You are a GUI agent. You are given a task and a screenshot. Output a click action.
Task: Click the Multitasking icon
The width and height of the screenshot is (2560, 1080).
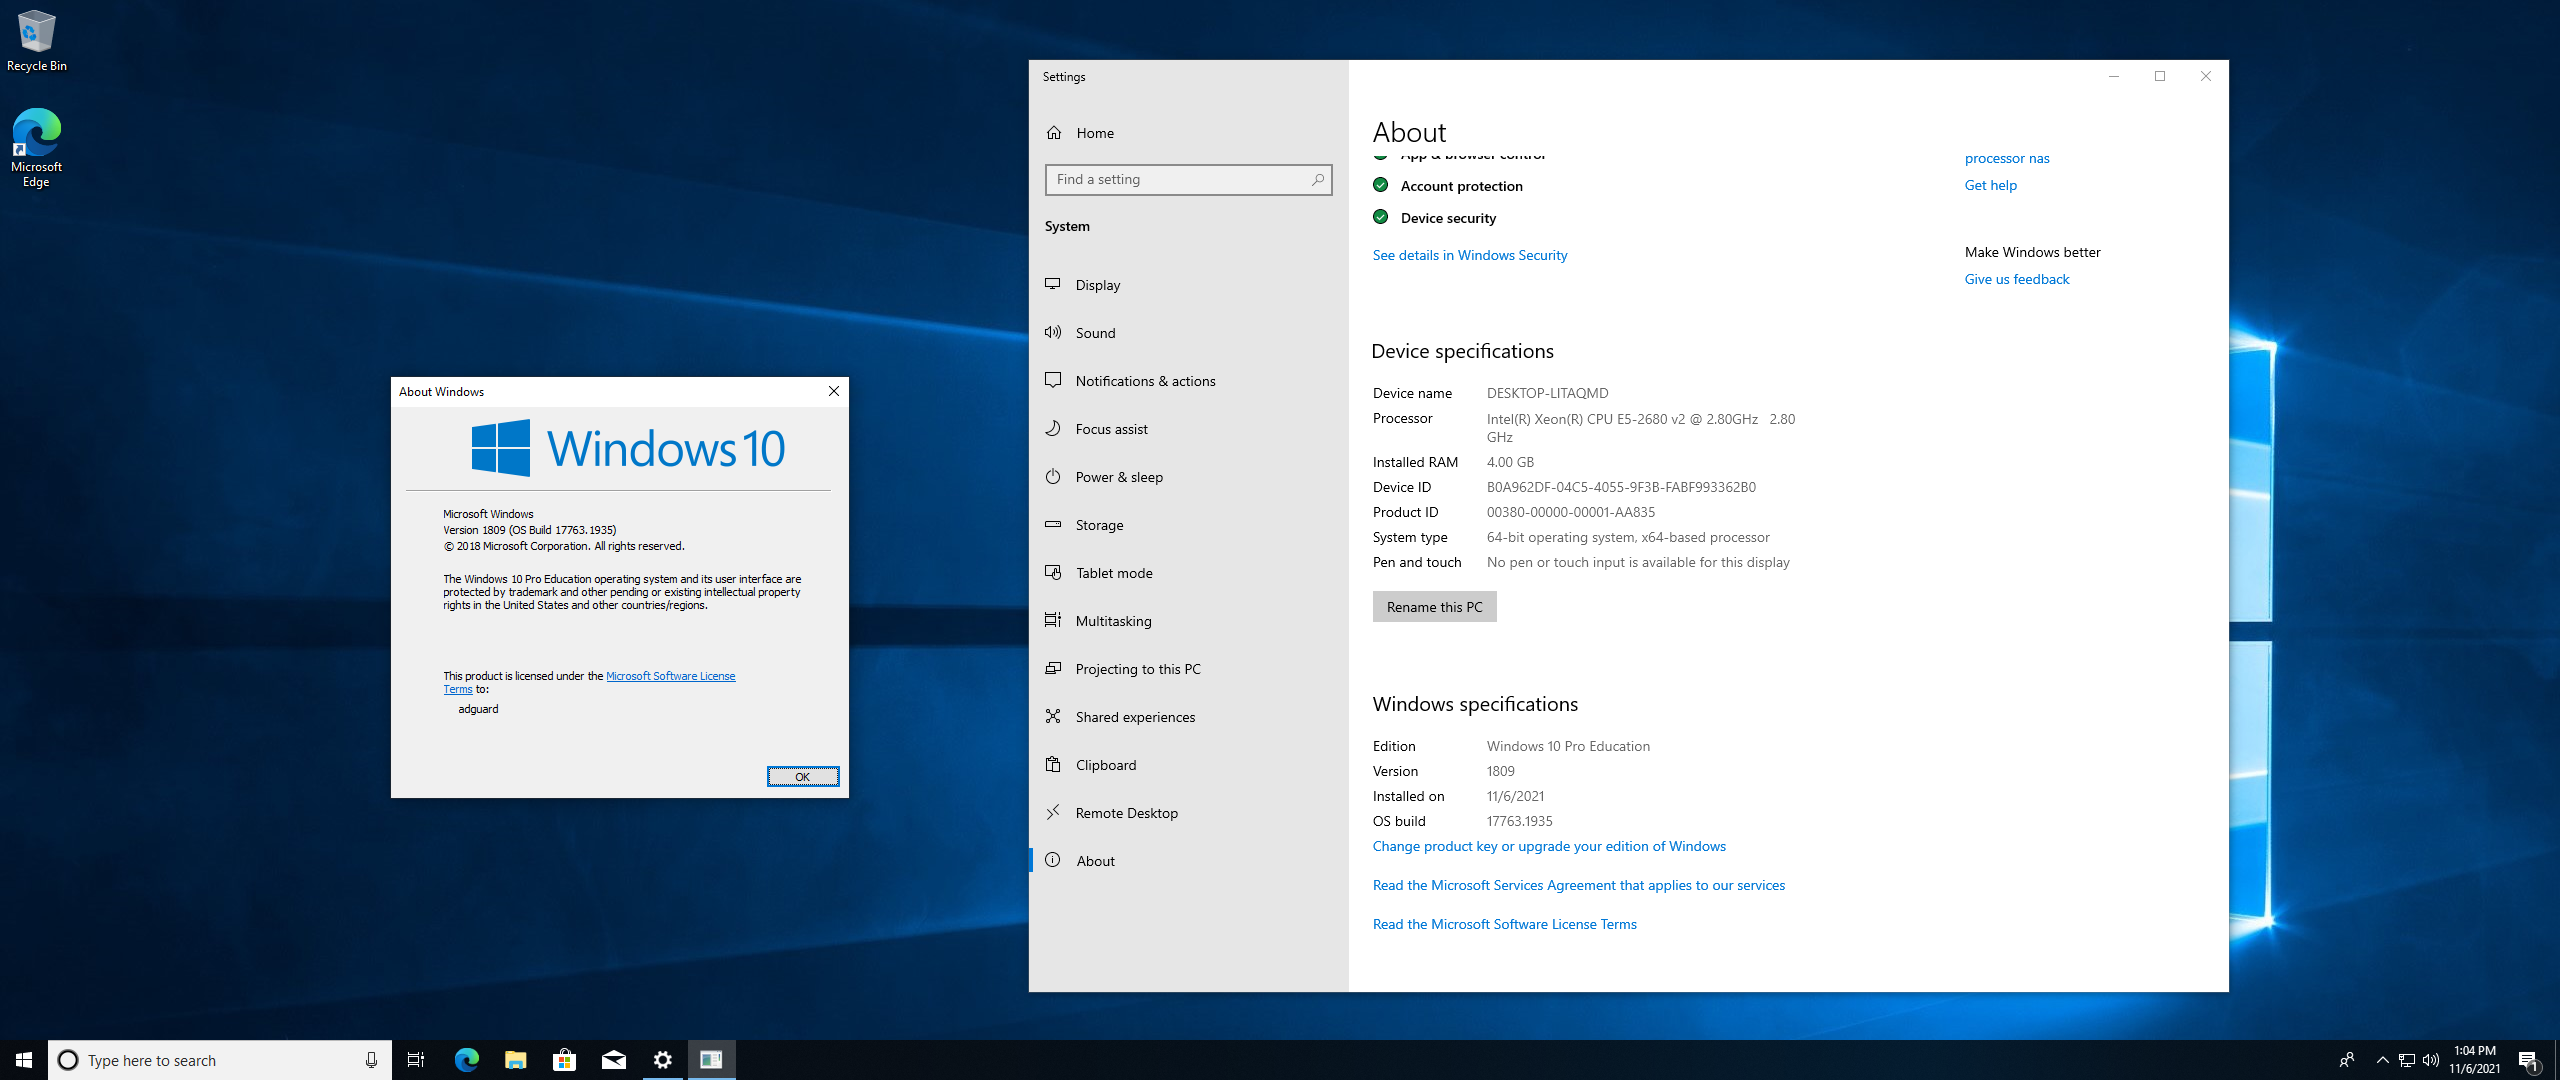tap(1053, 620)
